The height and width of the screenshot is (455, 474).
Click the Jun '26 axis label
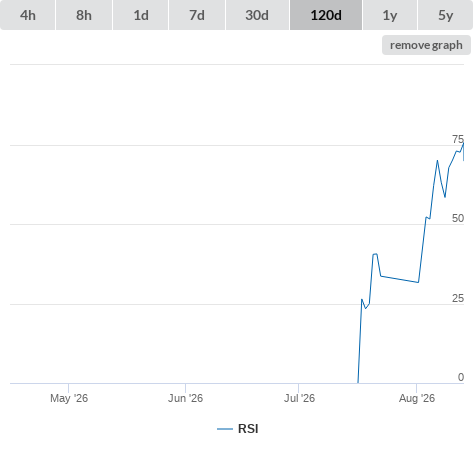(x=185, y=398)
